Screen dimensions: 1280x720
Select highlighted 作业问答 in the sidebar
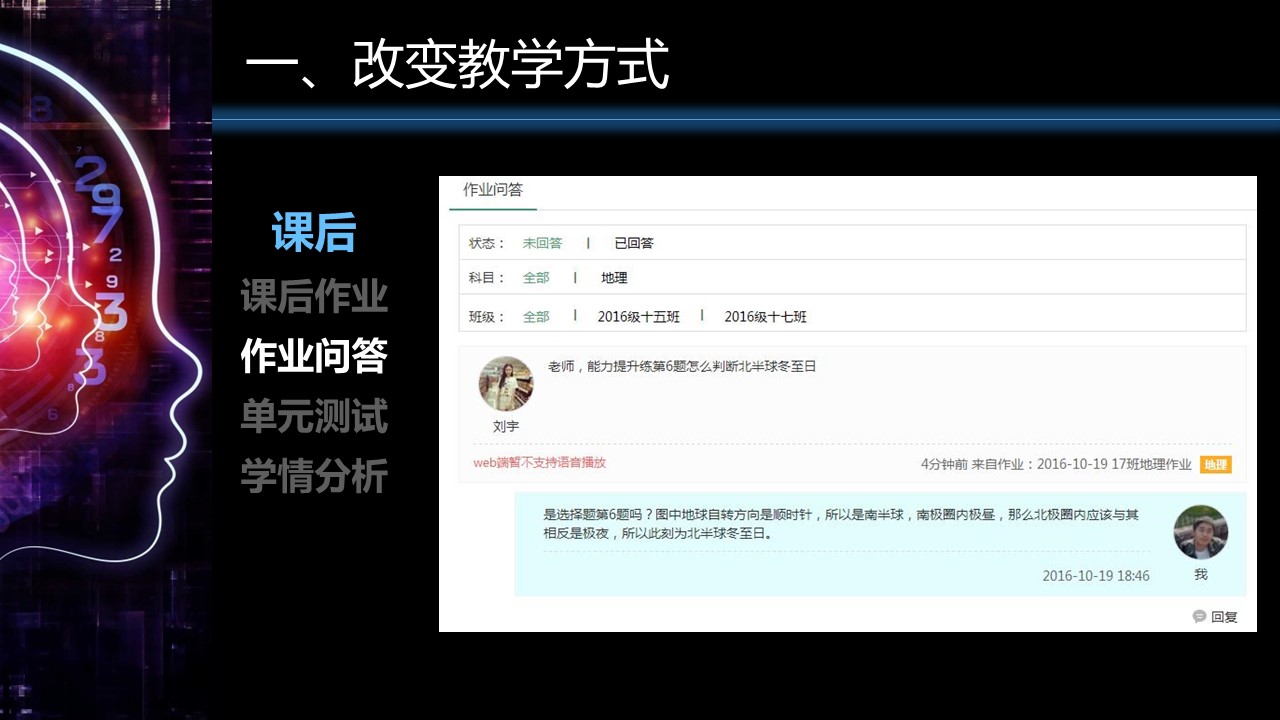coord(314,356)
